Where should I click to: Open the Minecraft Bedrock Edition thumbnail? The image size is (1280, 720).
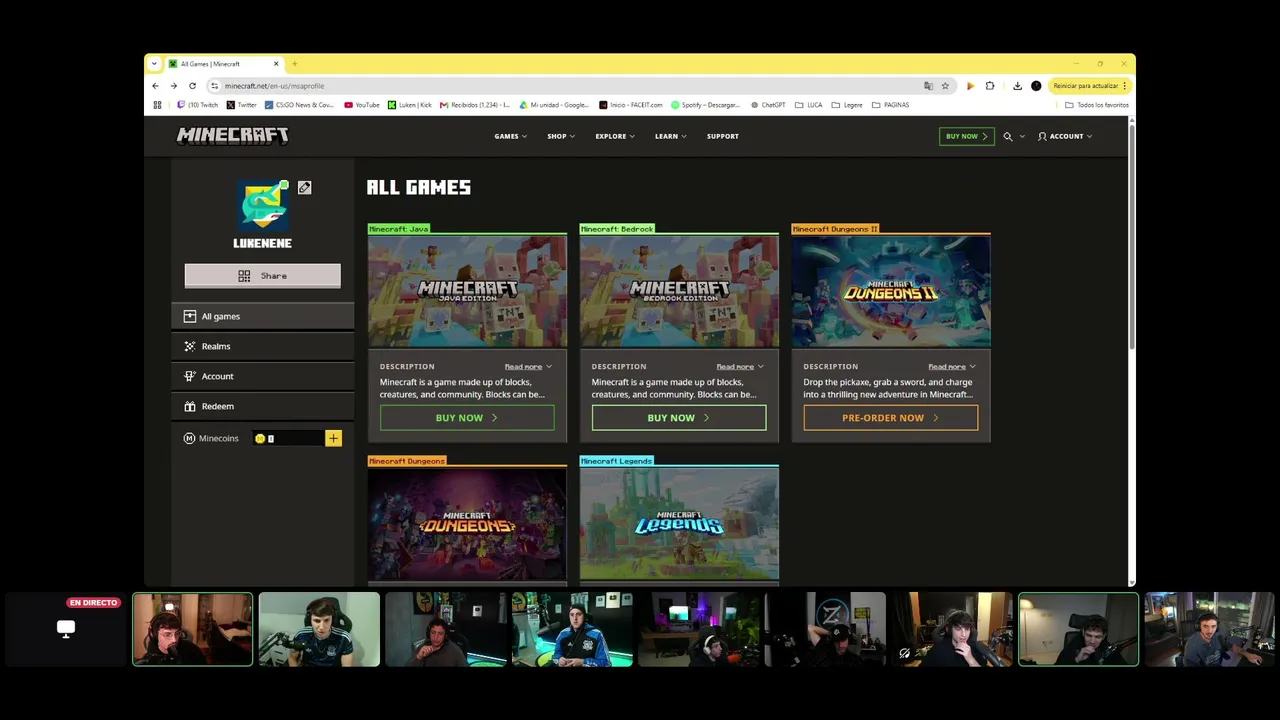point(679,291)
